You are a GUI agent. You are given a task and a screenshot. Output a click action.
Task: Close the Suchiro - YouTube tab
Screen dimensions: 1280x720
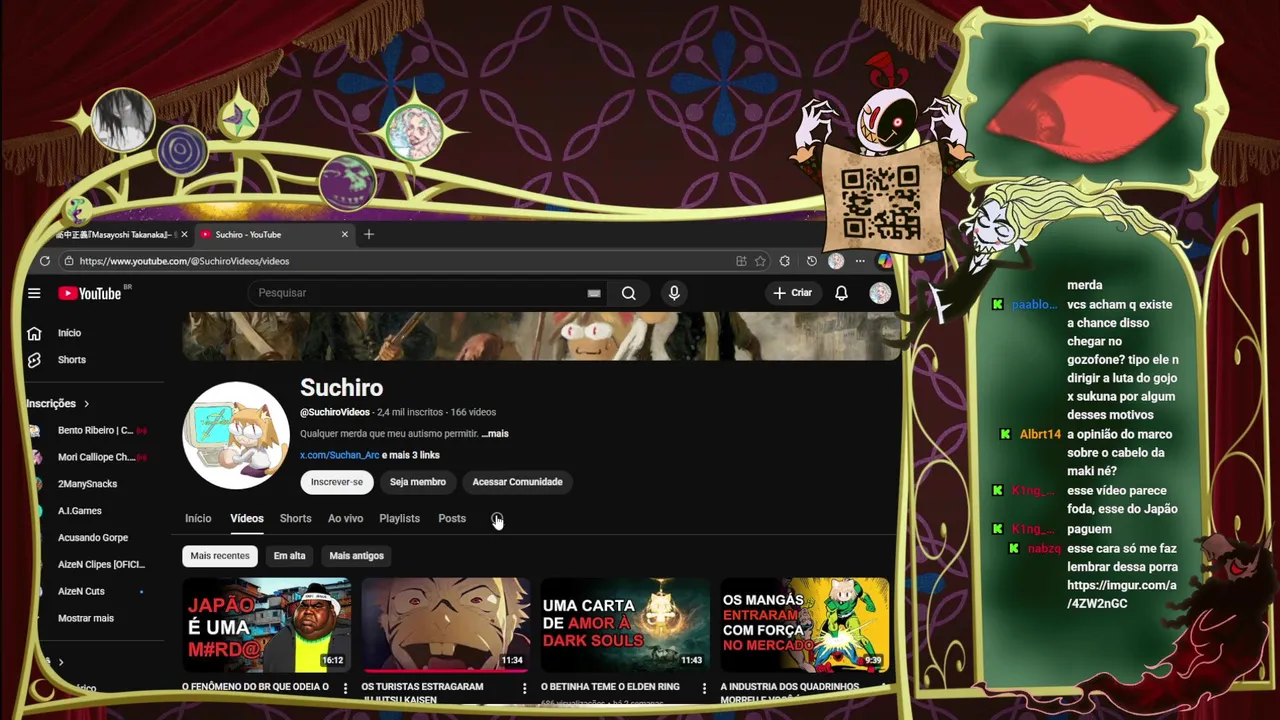coord(345,234)
